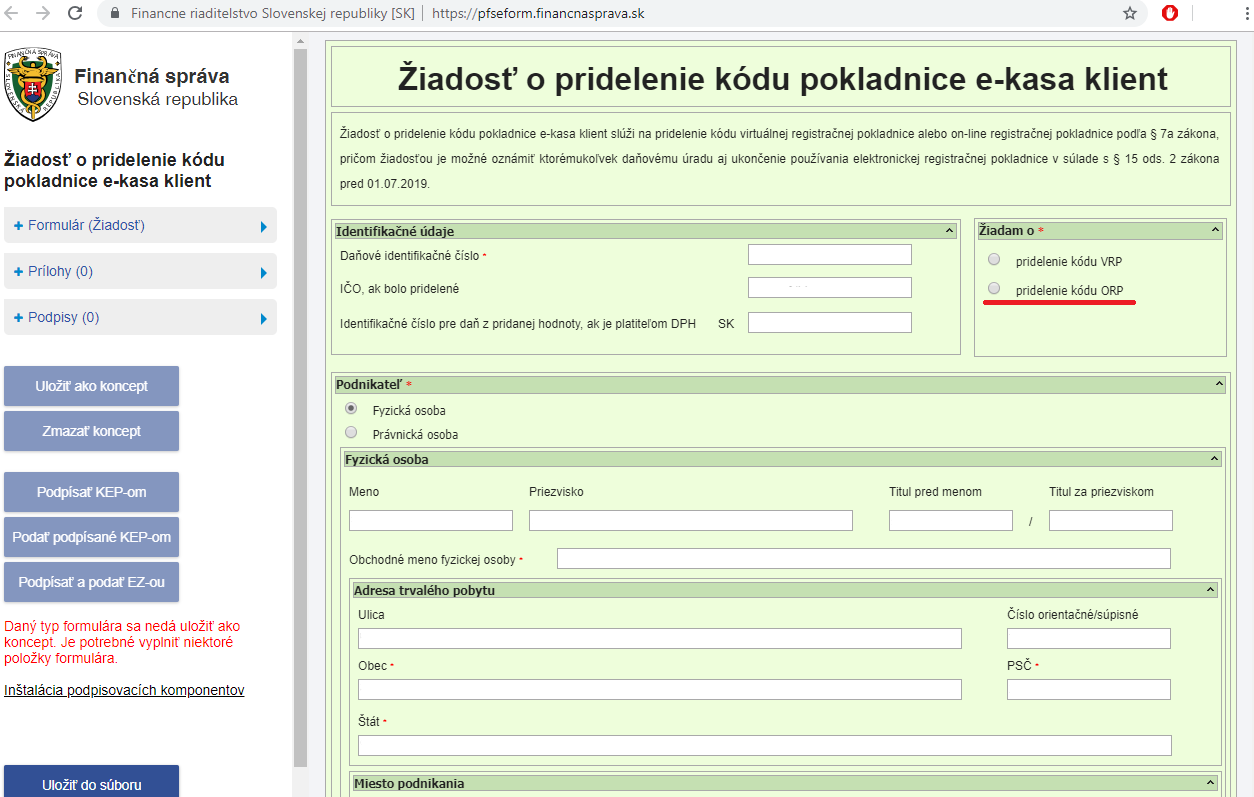Expand the Formulár (Žiadosť) section
Image resolution: width=1254 pixels, height=797 pixels.
click(x=140, y=226)
